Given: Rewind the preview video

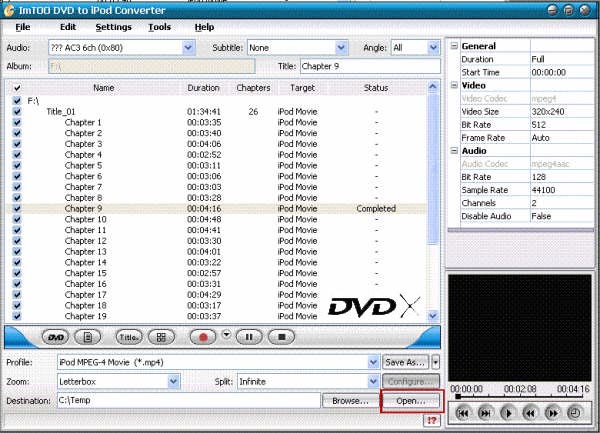Looking at the screenshot, I should tap(530, 413).
